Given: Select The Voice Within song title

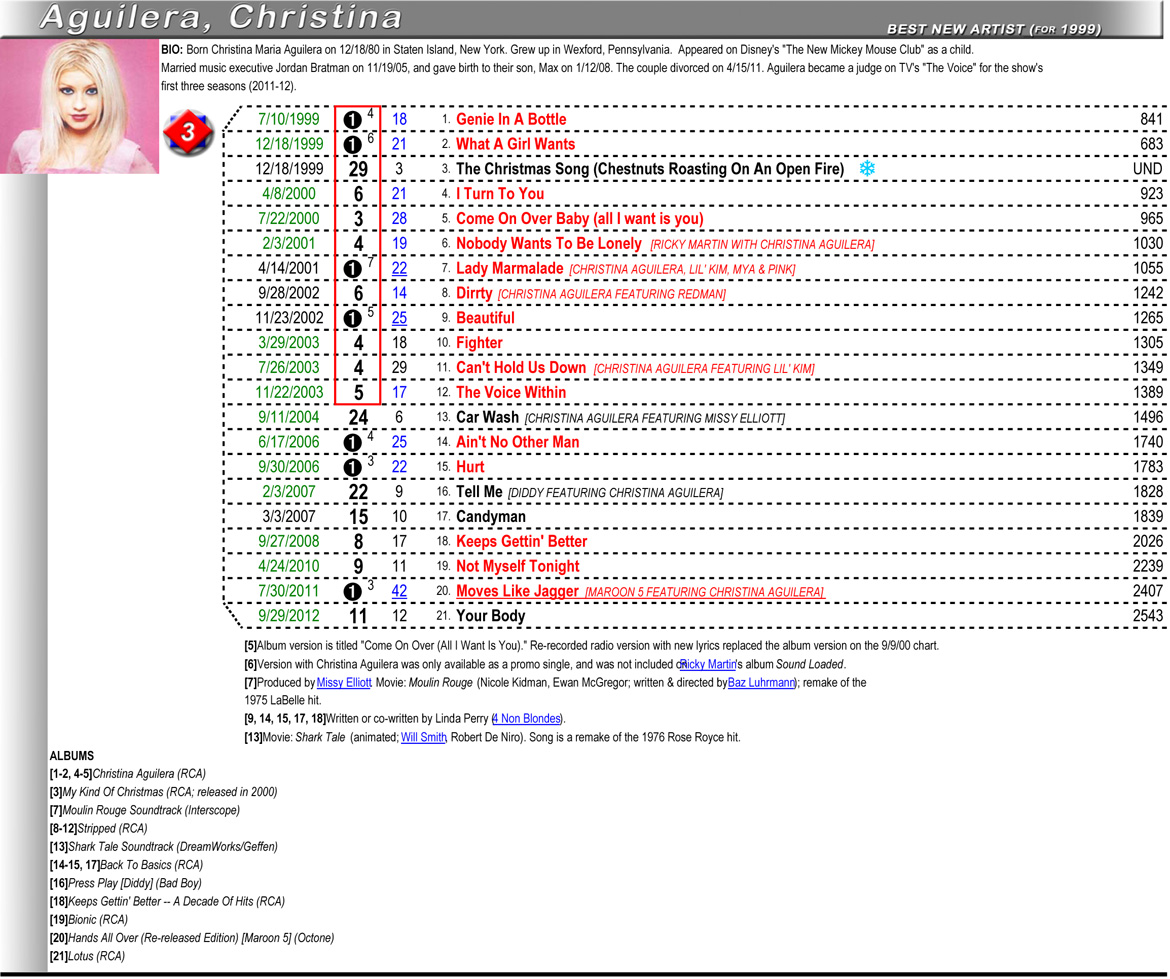Looking at the screenshot, I should click(511, 392).
